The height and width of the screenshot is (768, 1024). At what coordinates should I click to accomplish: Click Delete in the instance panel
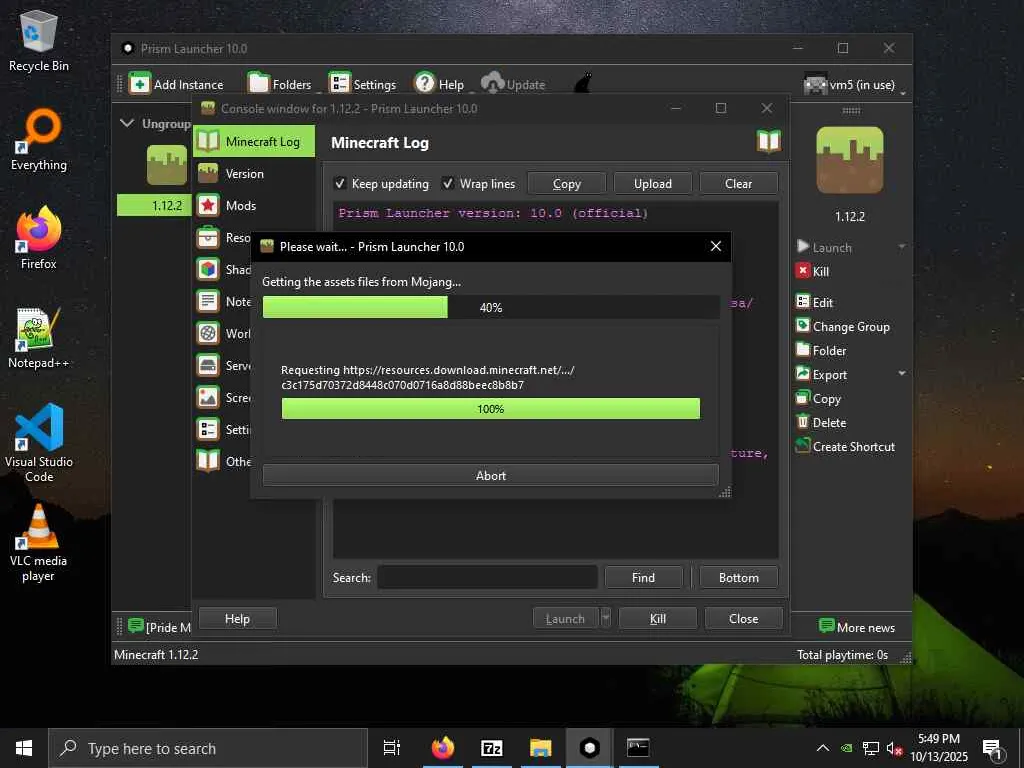(821, 423)
